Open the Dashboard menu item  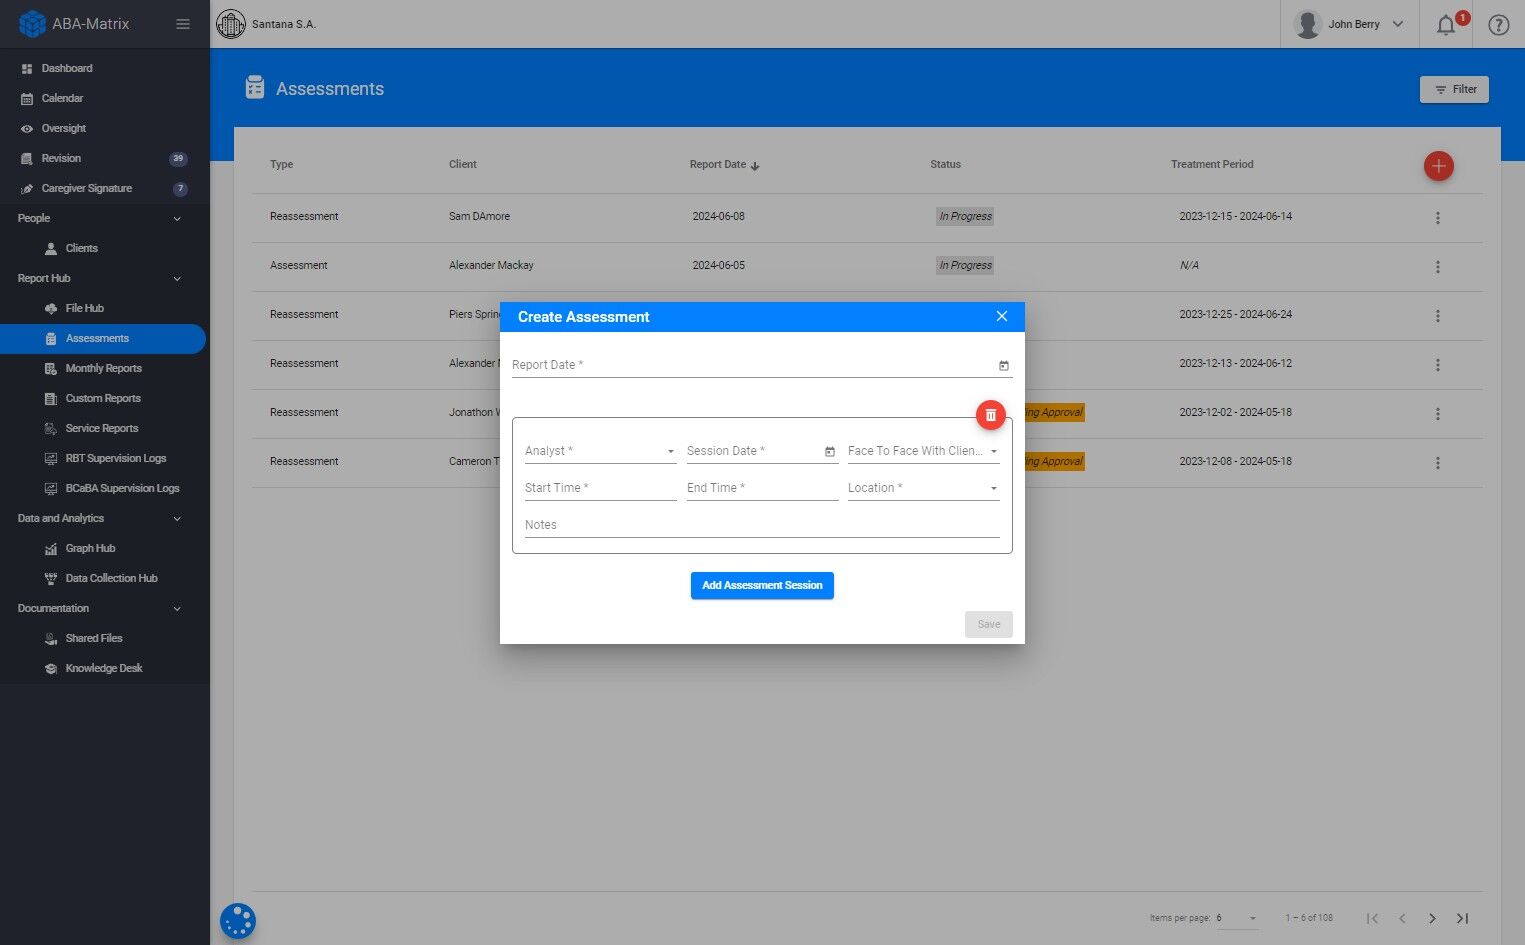[67, 68]
